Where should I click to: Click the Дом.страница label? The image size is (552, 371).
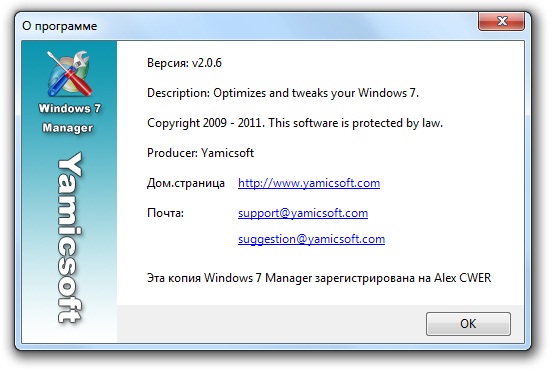186,183
